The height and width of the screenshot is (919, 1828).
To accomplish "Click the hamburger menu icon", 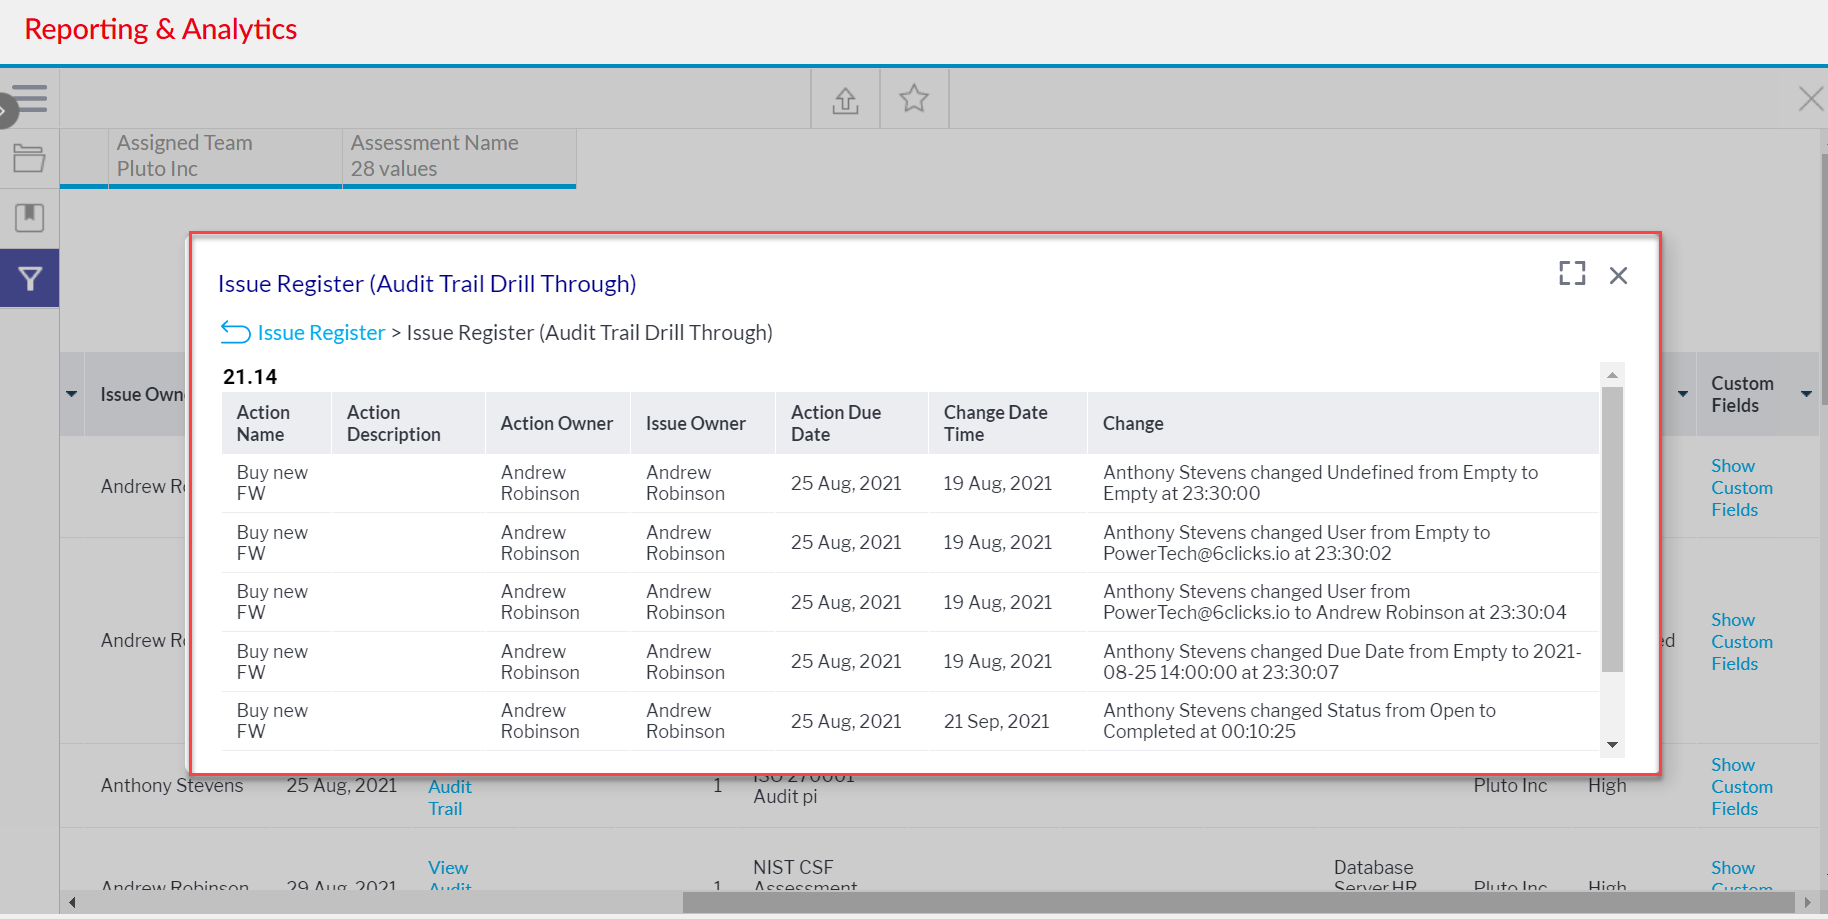I will pos(30,98).
